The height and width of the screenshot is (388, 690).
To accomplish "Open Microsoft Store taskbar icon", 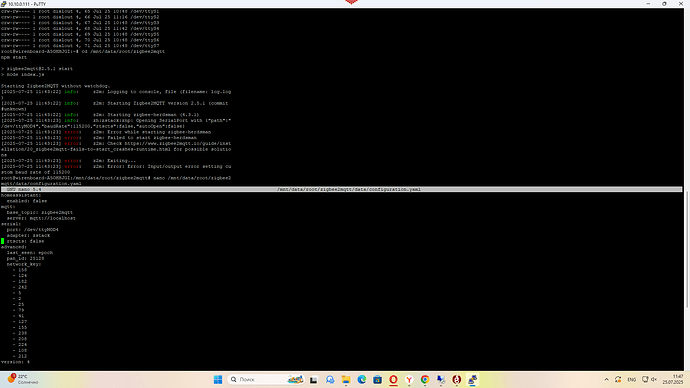I will [x=378, y=379].
